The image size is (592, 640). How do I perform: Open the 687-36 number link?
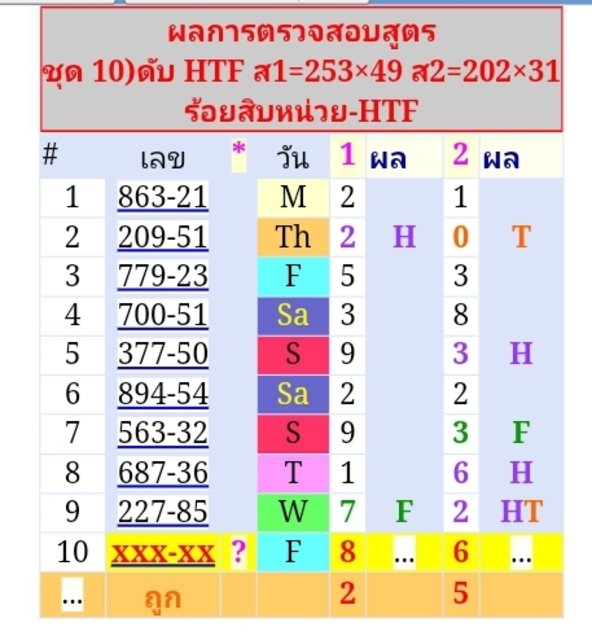click(x=163, y=473)
